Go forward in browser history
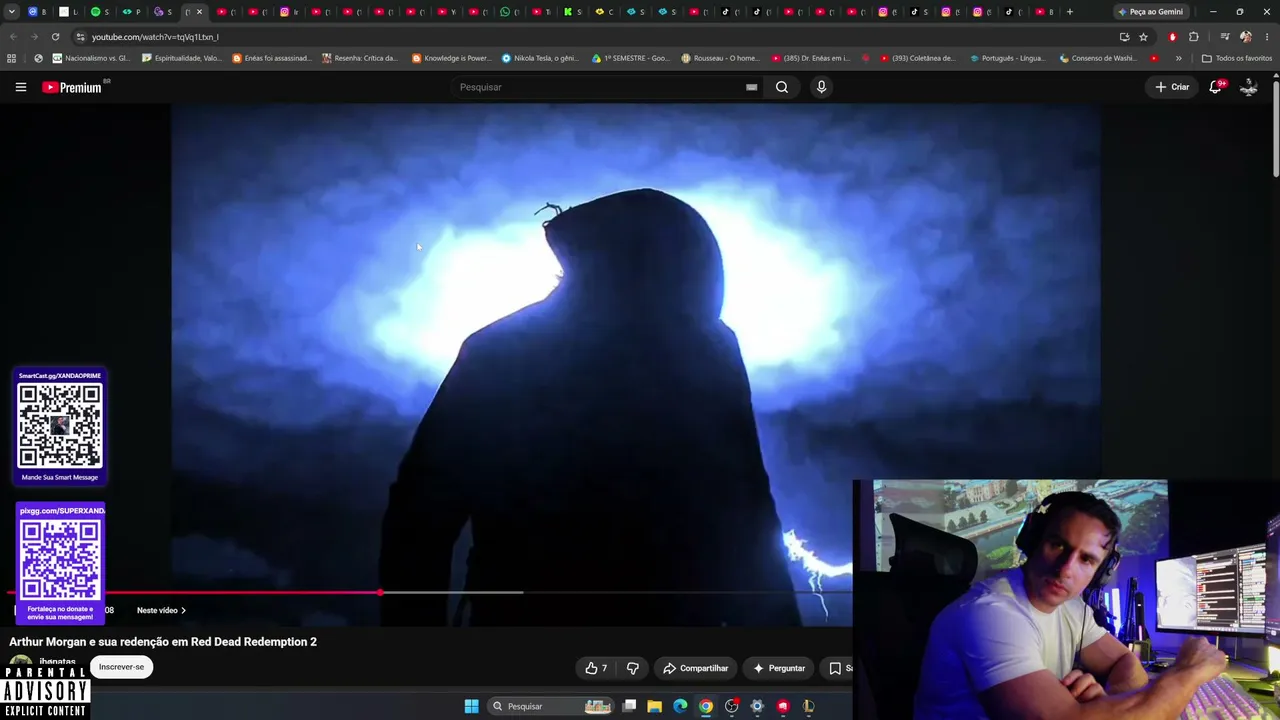 34,37
